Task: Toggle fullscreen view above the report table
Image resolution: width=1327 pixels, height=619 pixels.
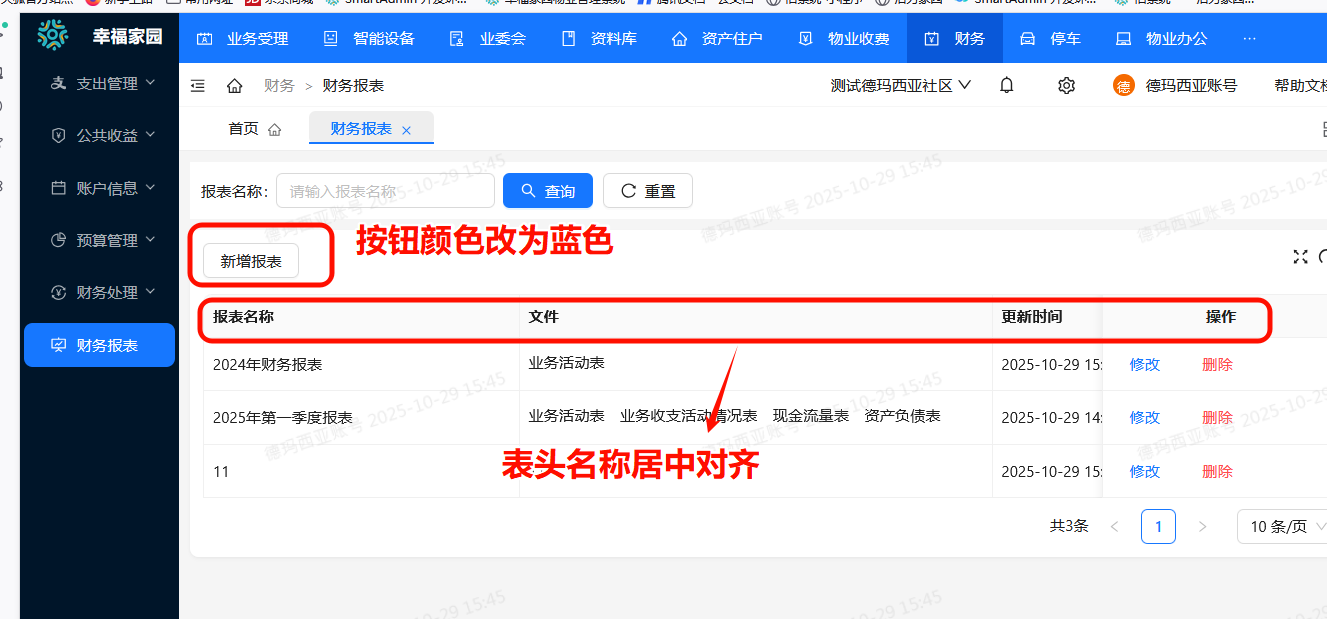Action: (1299, 256)
